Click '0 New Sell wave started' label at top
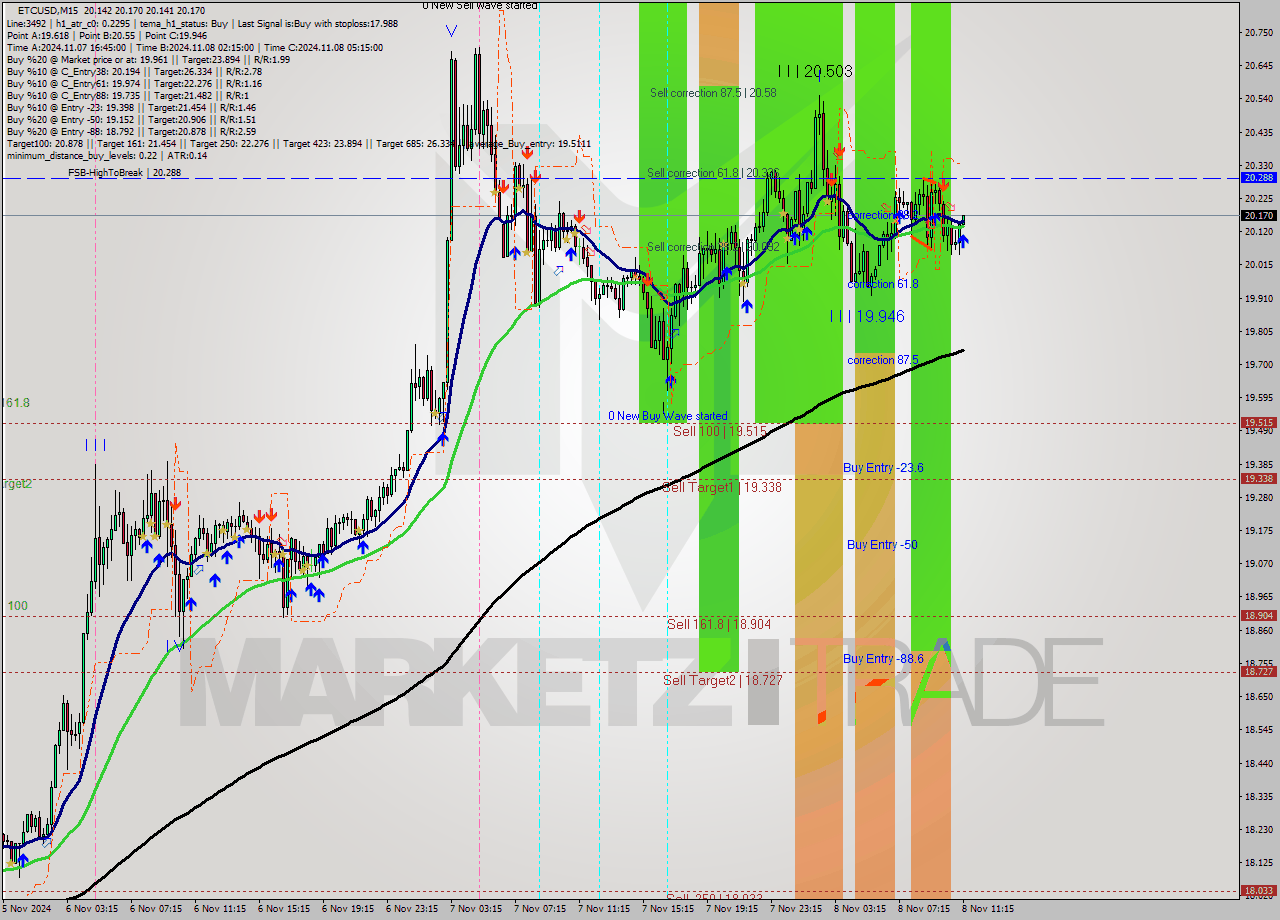 [479, 6]
